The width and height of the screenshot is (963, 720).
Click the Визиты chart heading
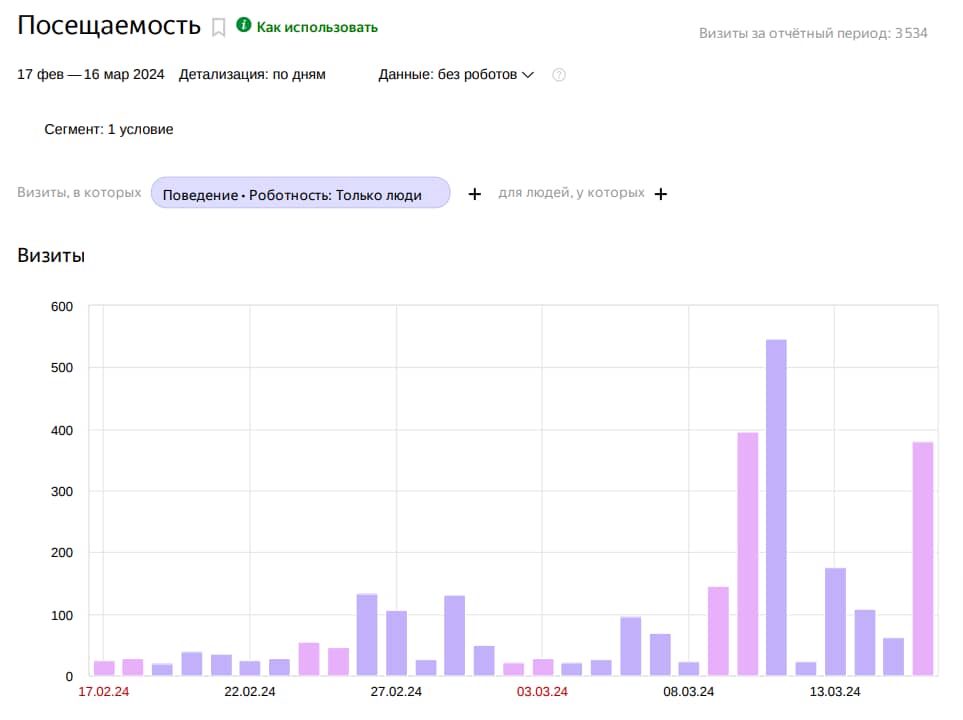click(x=51, y=256)
